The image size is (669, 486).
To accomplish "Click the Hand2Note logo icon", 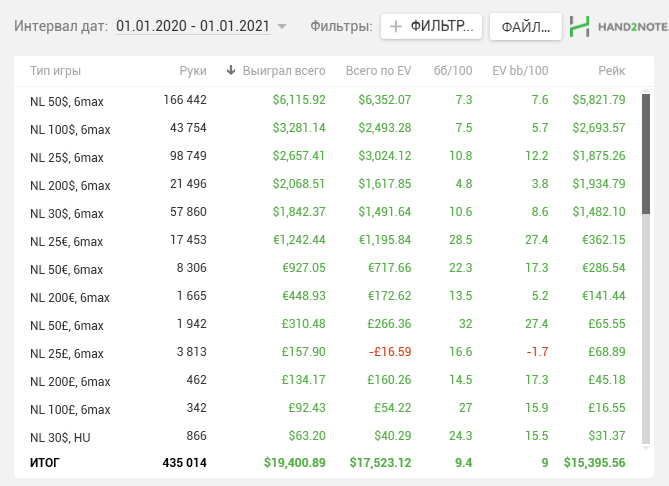I will point(580,26).
